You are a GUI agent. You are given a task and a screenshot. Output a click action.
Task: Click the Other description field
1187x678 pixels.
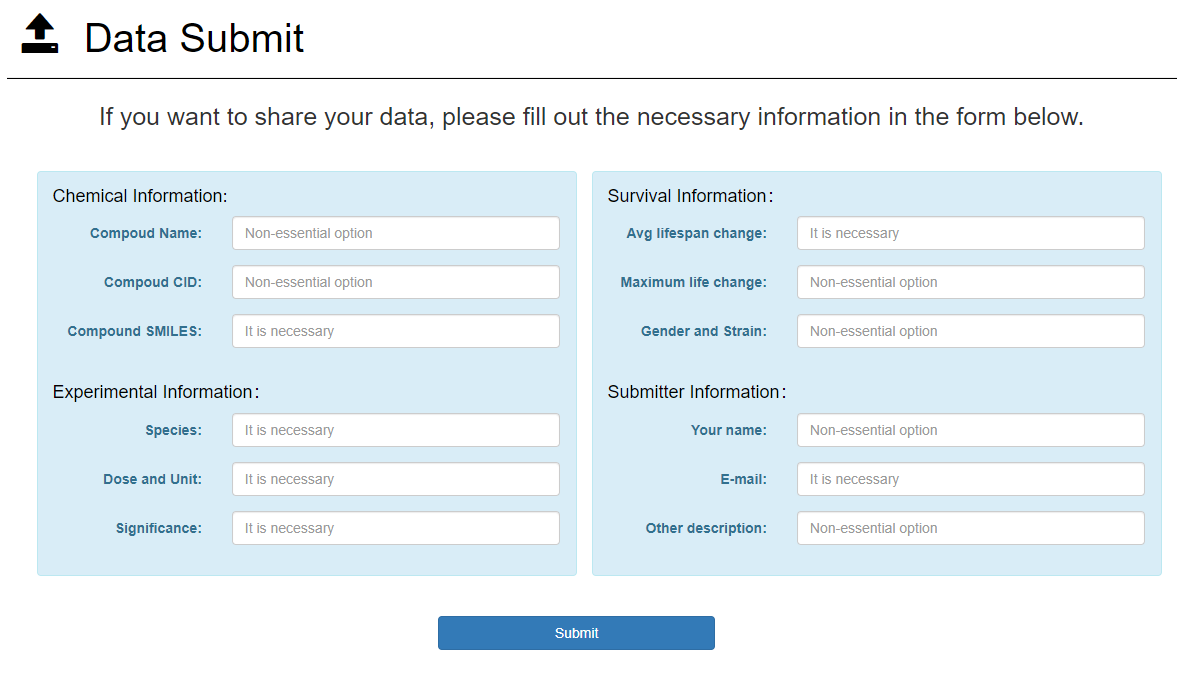coord(970,528)
